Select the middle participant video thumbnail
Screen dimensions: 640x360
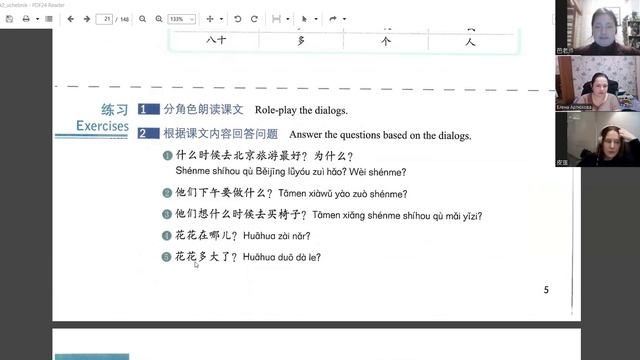tap(598, 83)
